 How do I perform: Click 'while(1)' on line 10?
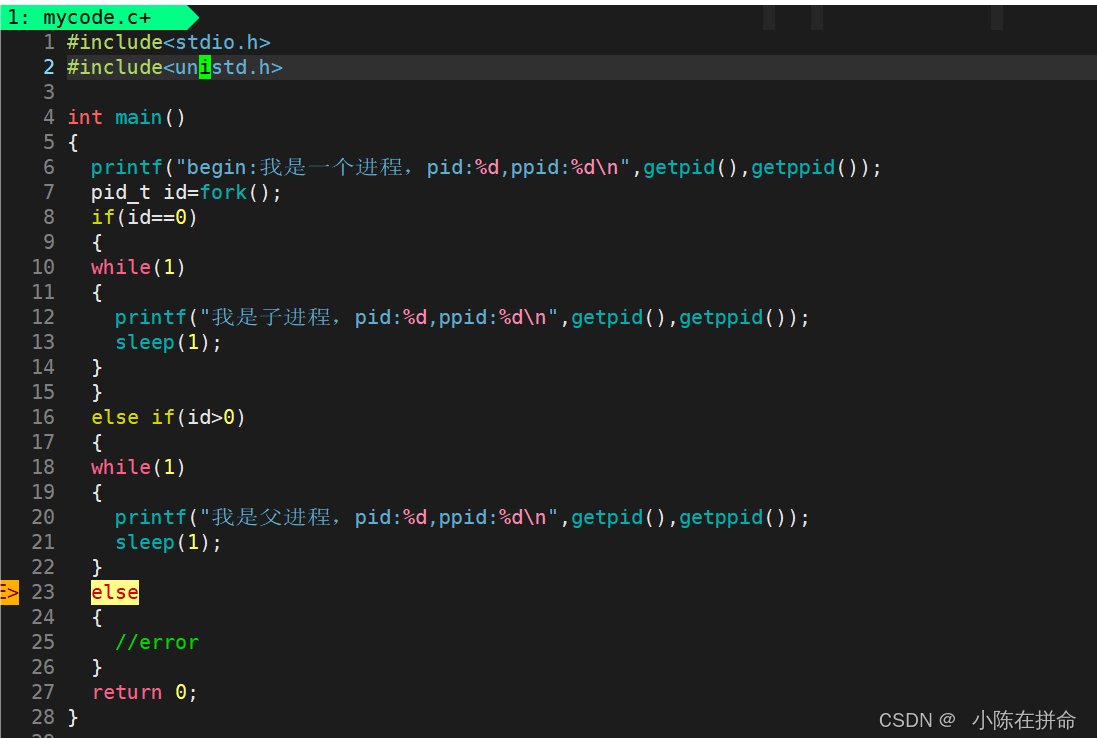(x=138, y=267)
